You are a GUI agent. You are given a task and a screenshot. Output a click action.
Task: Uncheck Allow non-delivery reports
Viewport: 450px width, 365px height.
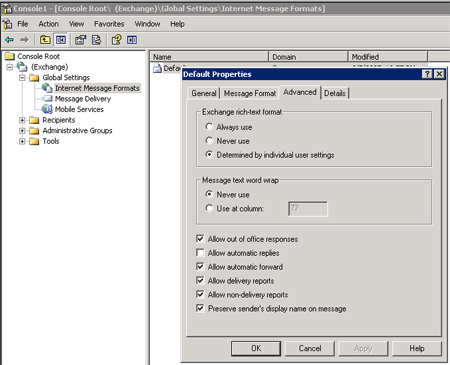[x=200, y=294]
